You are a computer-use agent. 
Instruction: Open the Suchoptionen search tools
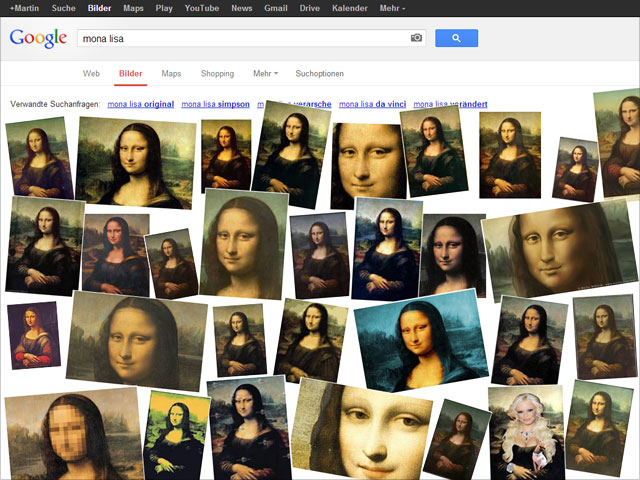tap(320, 73)
